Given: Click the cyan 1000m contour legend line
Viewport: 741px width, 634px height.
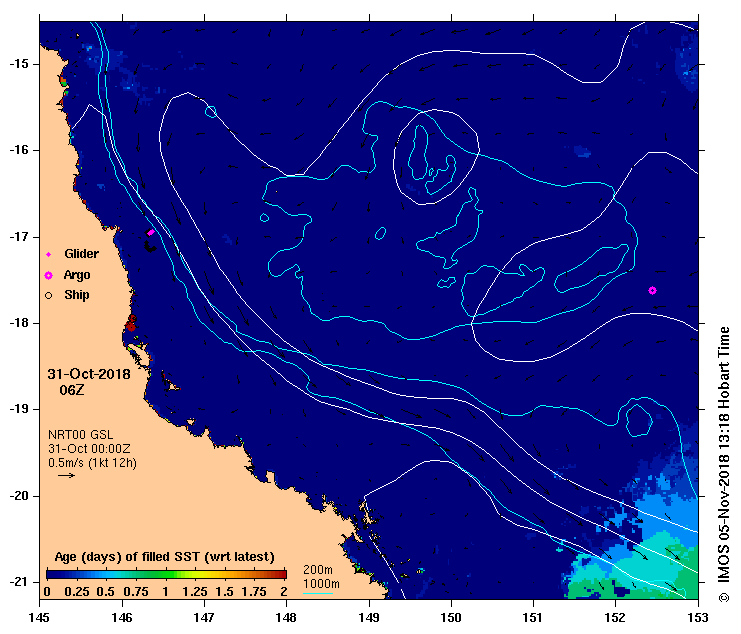Looking at the screenshot, I should pyautogui.click(x=318, y=593).
